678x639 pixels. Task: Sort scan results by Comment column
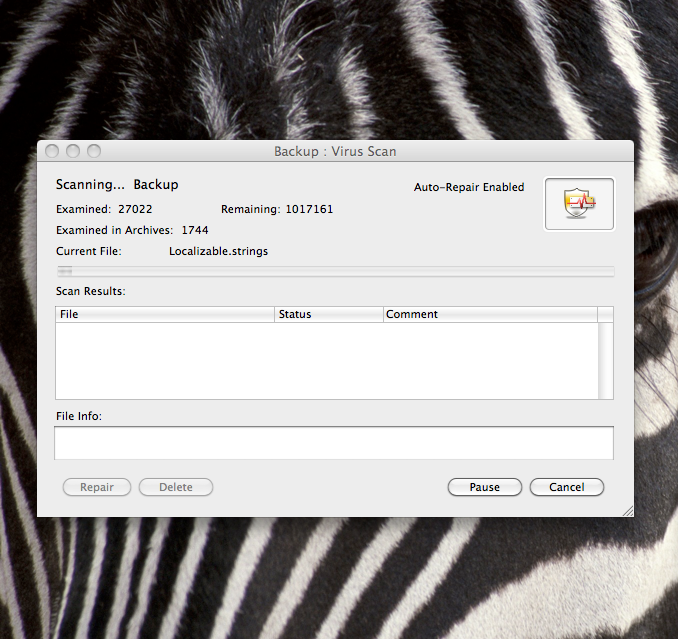(490, 314)
